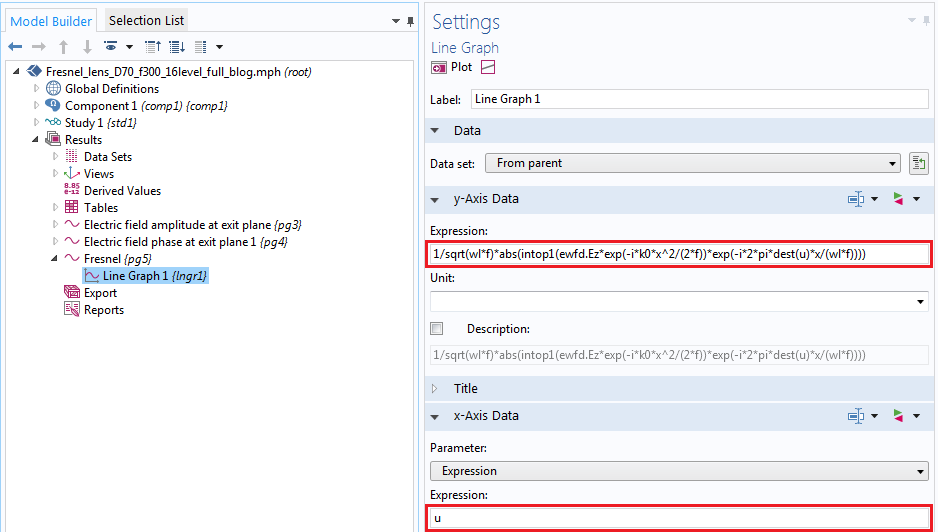
Task: Open the Data set From parent dropdown
Action: (692, 163)
